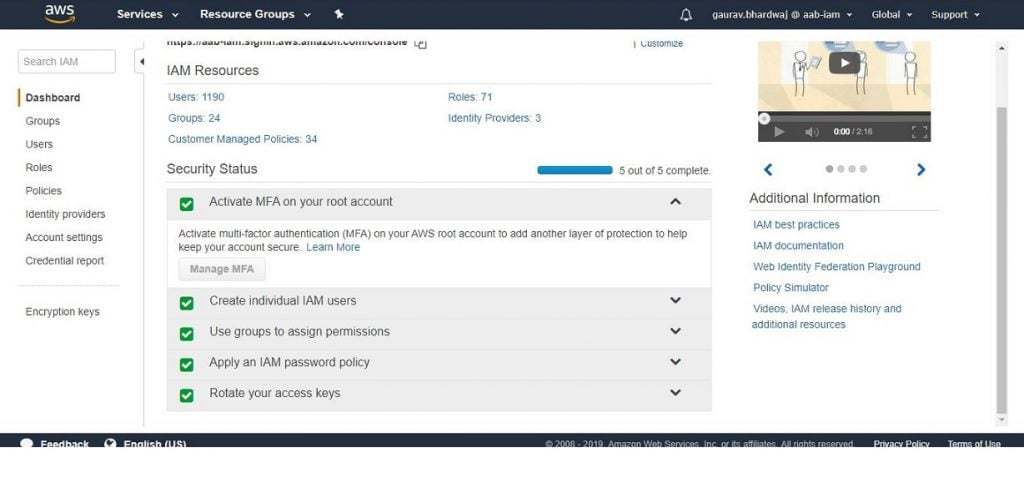1024x503 pixels.
Task: Enter fullscreen on the video player
Action: click(920, 132)
